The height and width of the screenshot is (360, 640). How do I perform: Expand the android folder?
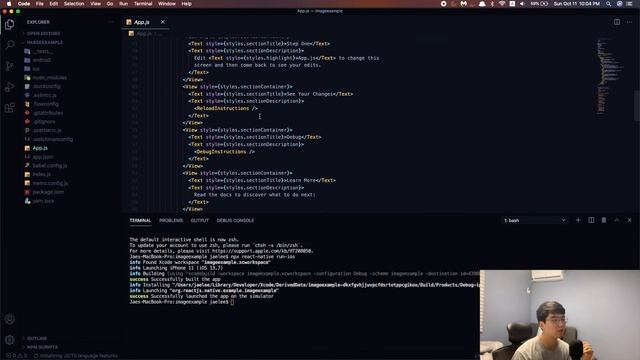pos(38,60)
